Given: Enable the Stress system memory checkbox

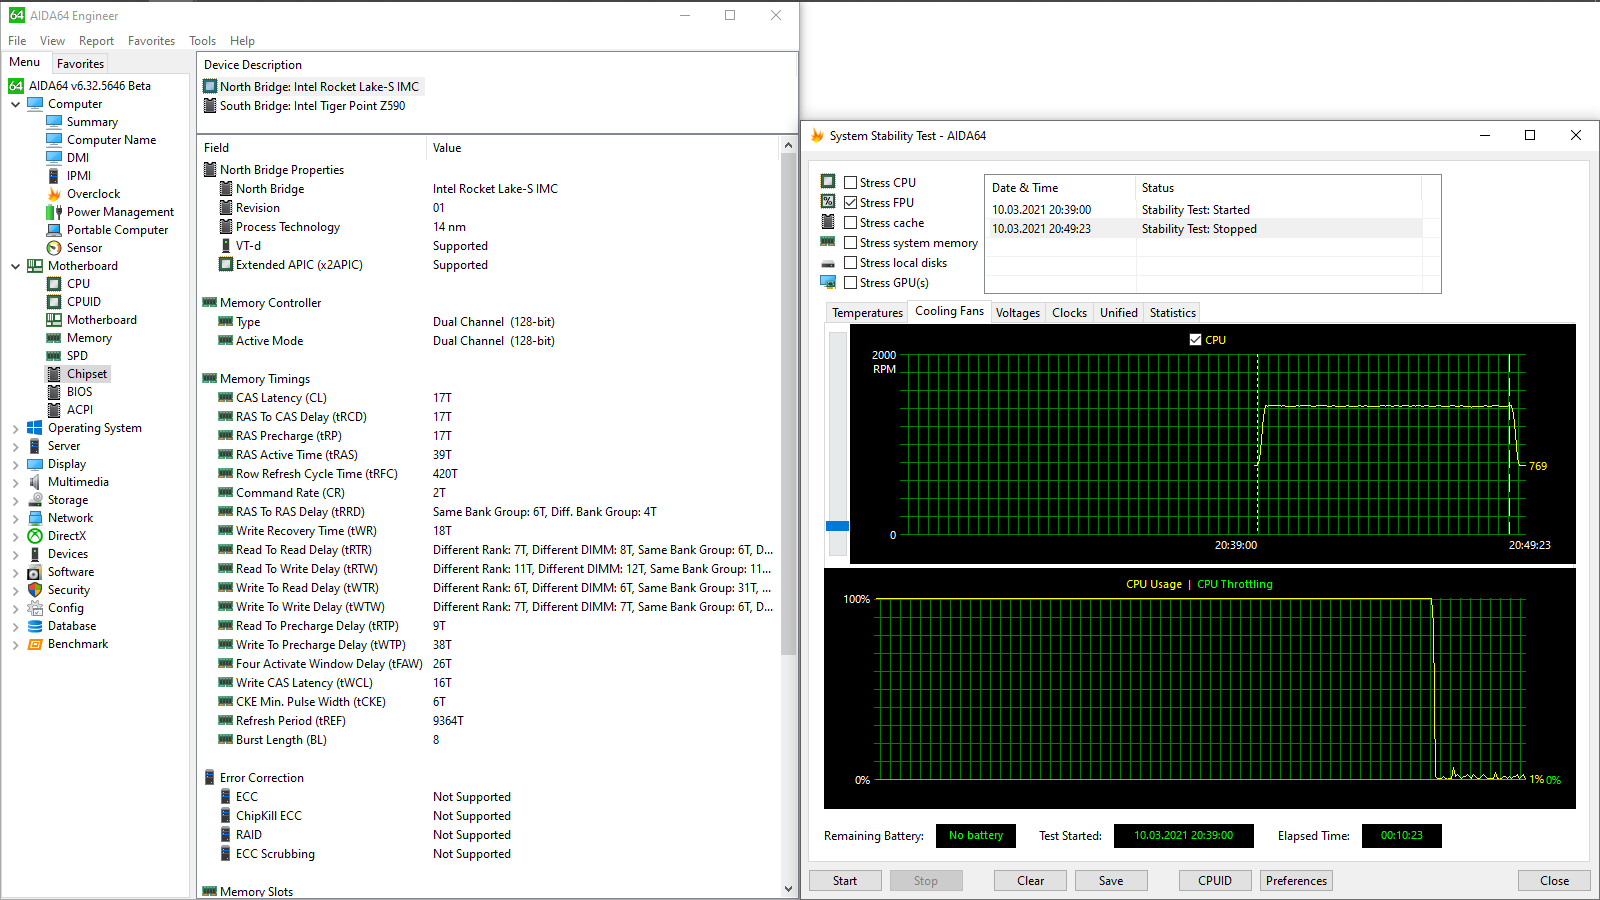Looking at the screenshot, I should pyautogui.click(x=850, y=243).
